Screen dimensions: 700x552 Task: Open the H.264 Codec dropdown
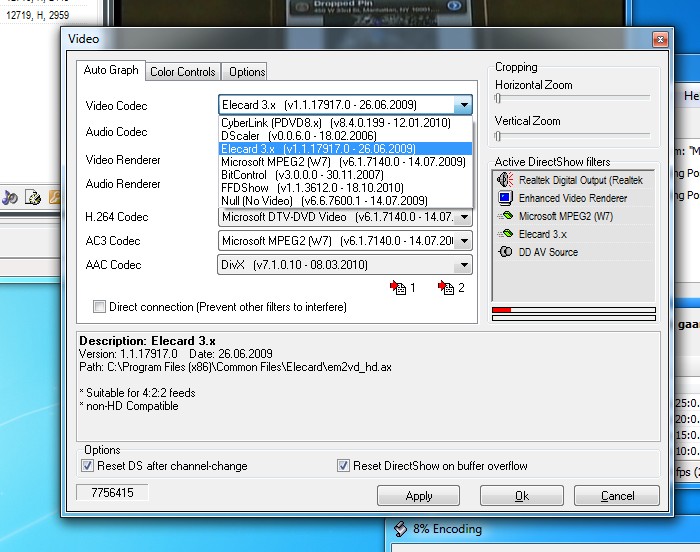(464, 217)
